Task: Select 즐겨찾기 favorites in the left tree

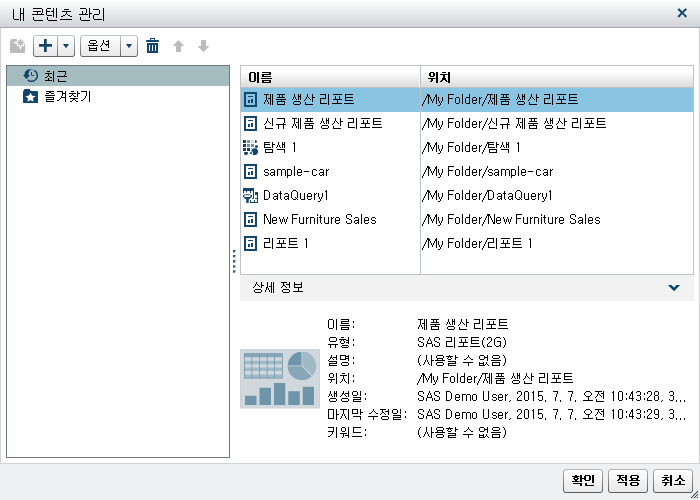Action: tap(66, 97)
